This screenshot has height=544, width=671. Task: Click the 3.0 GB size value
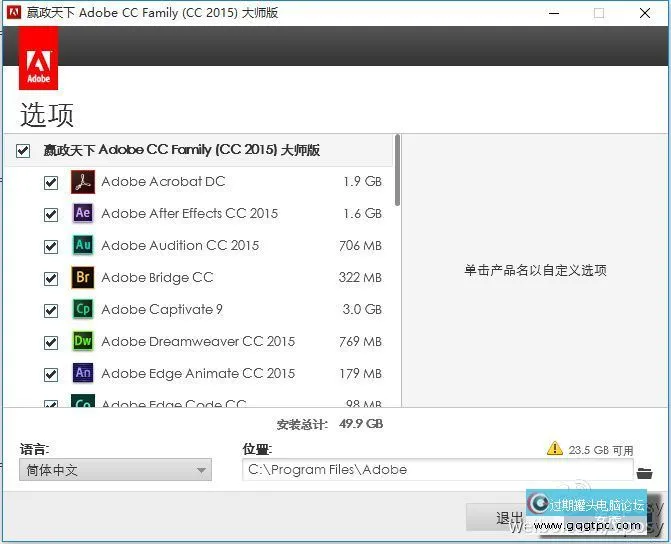[362, 309]
